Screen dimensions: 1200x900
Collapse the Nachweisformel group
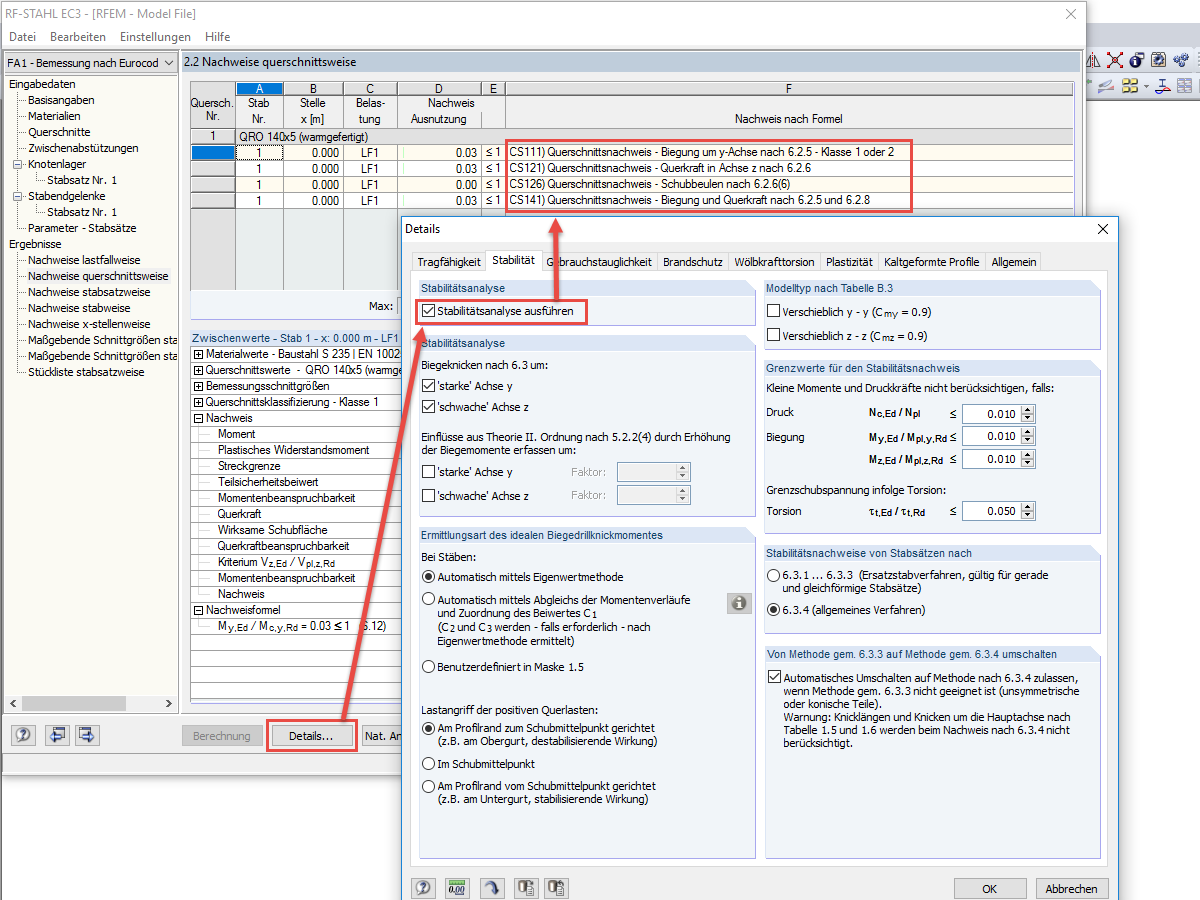[x=198, y=610]
